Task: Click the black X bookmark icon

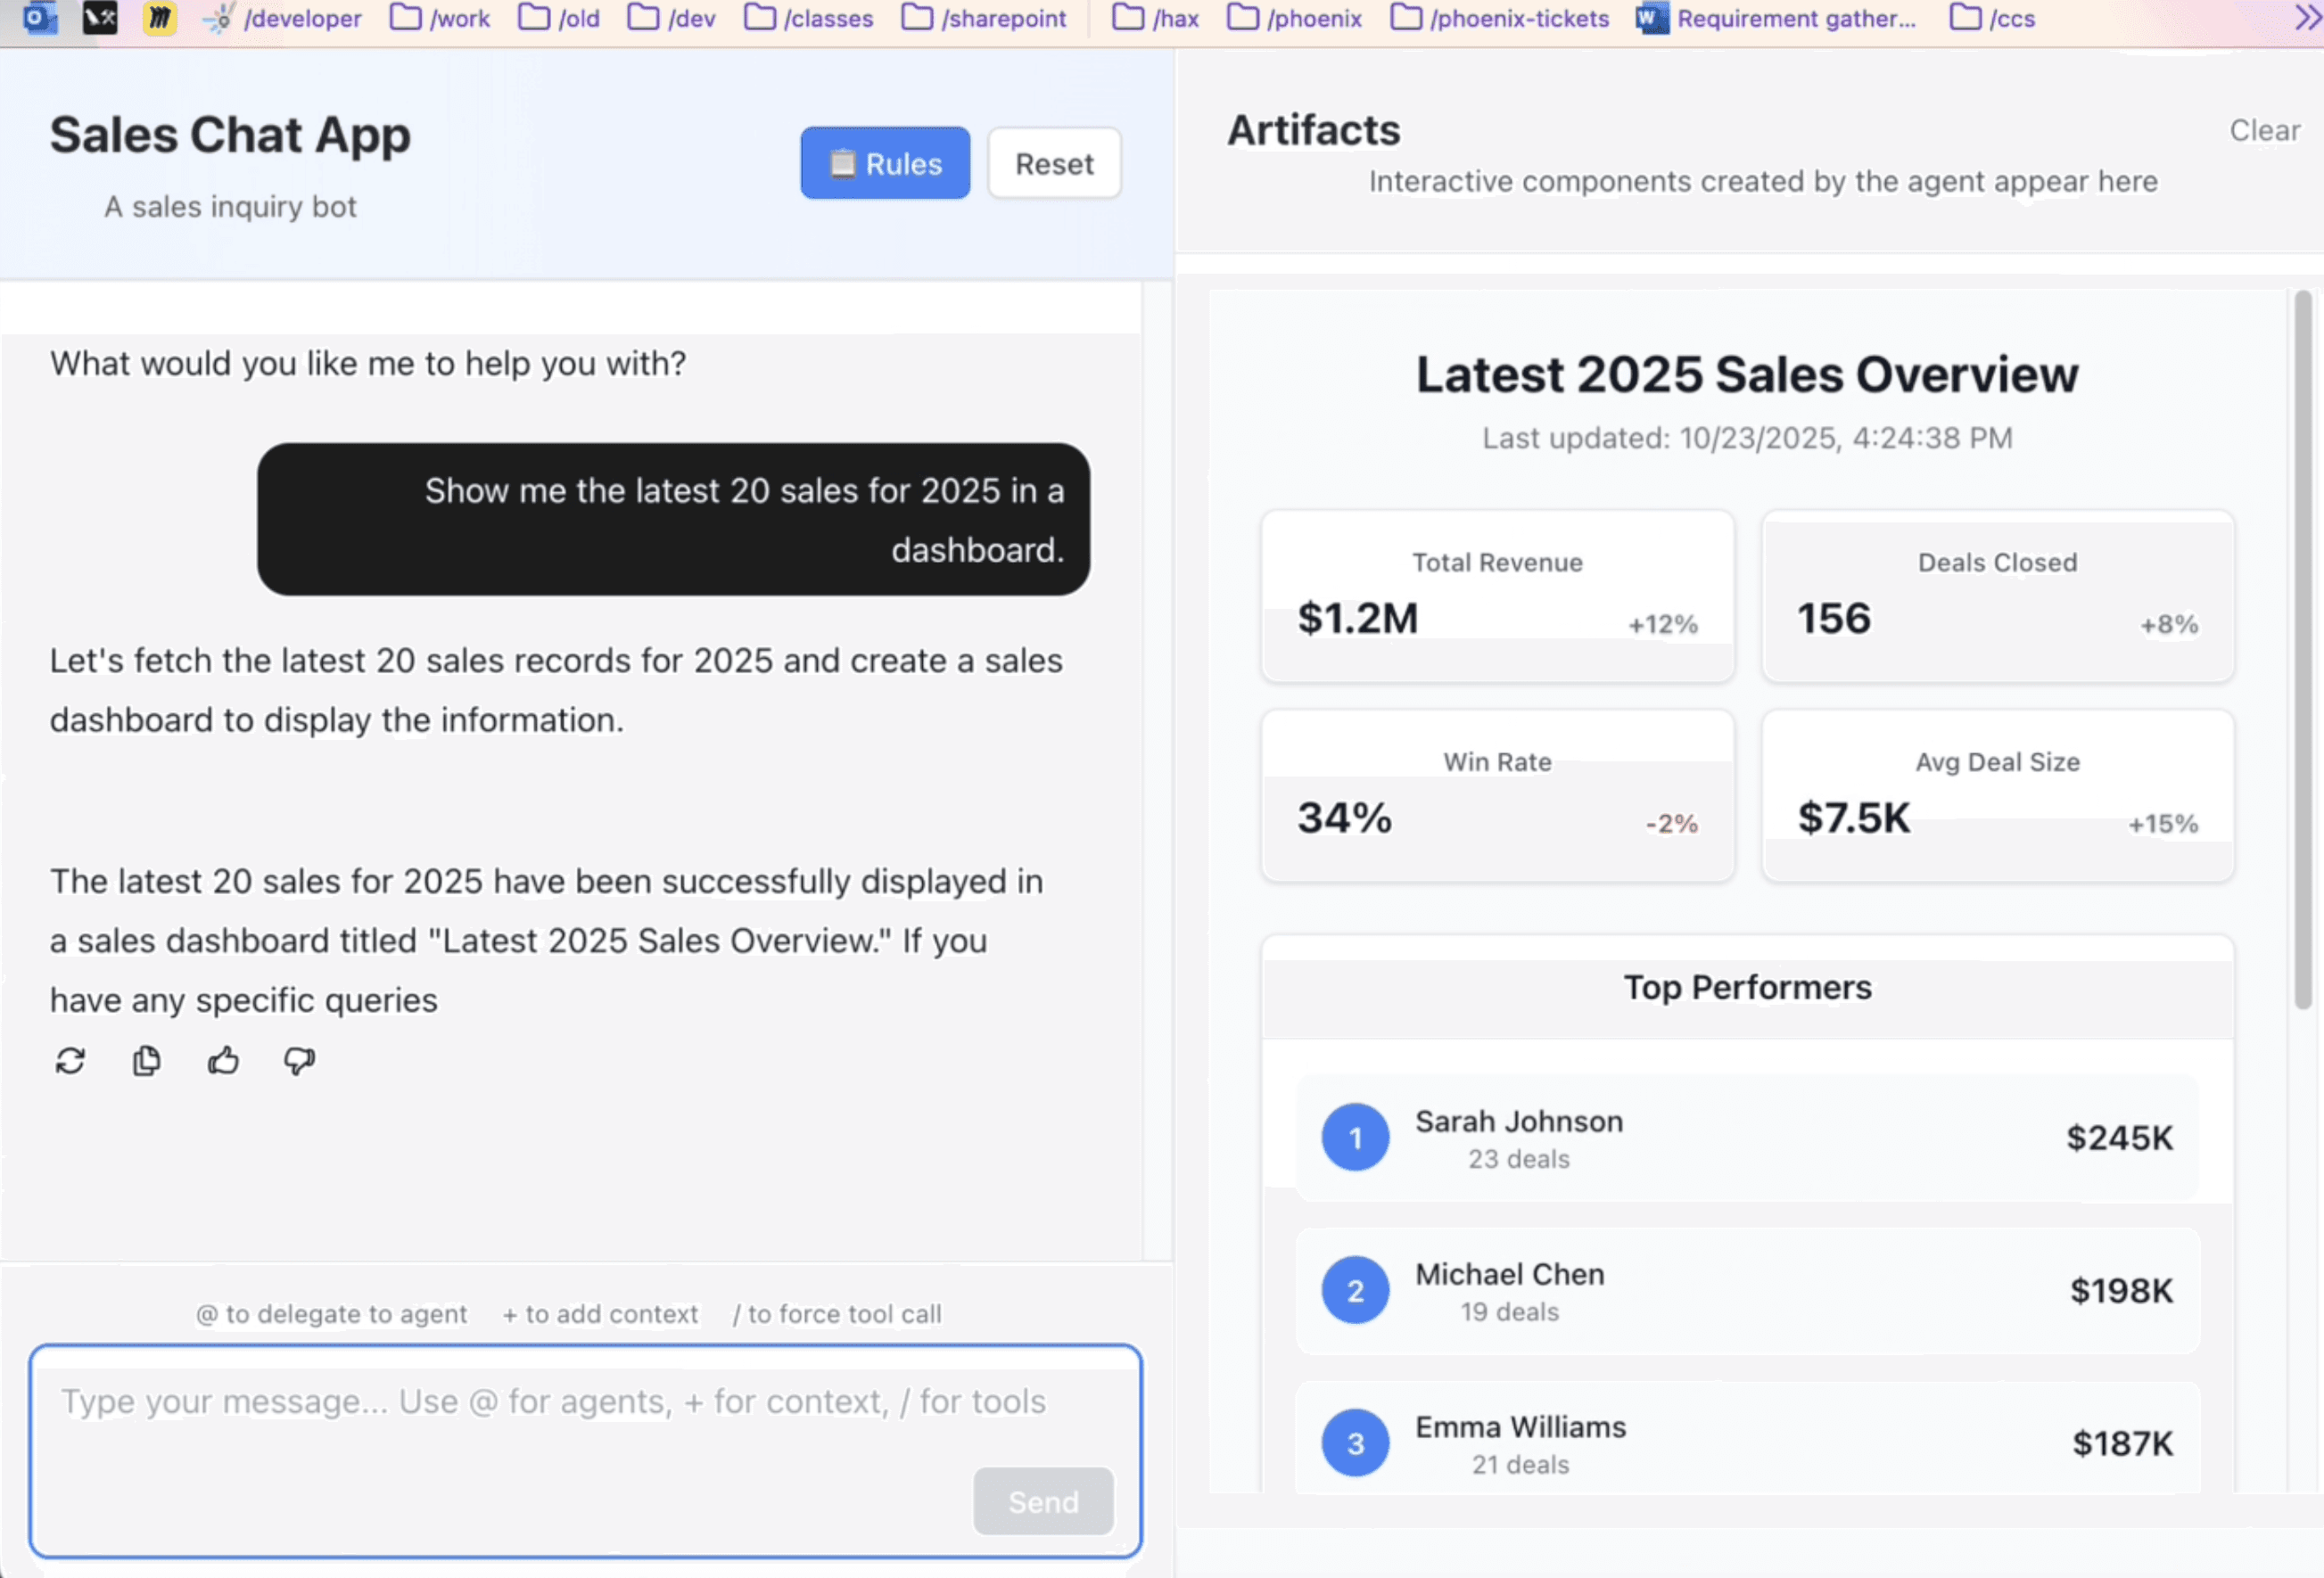Action: [x=100, y=17]
